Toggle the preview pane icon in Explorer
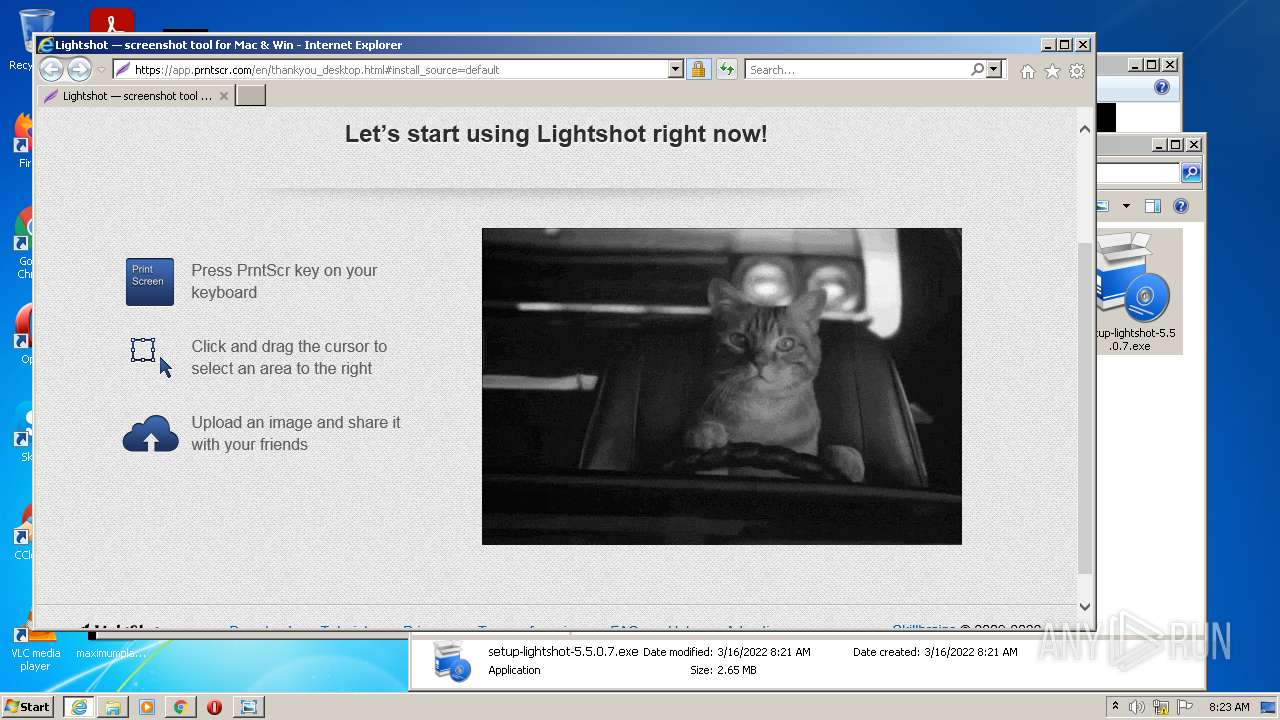 pyautogui.click(x=1153, y=206)
